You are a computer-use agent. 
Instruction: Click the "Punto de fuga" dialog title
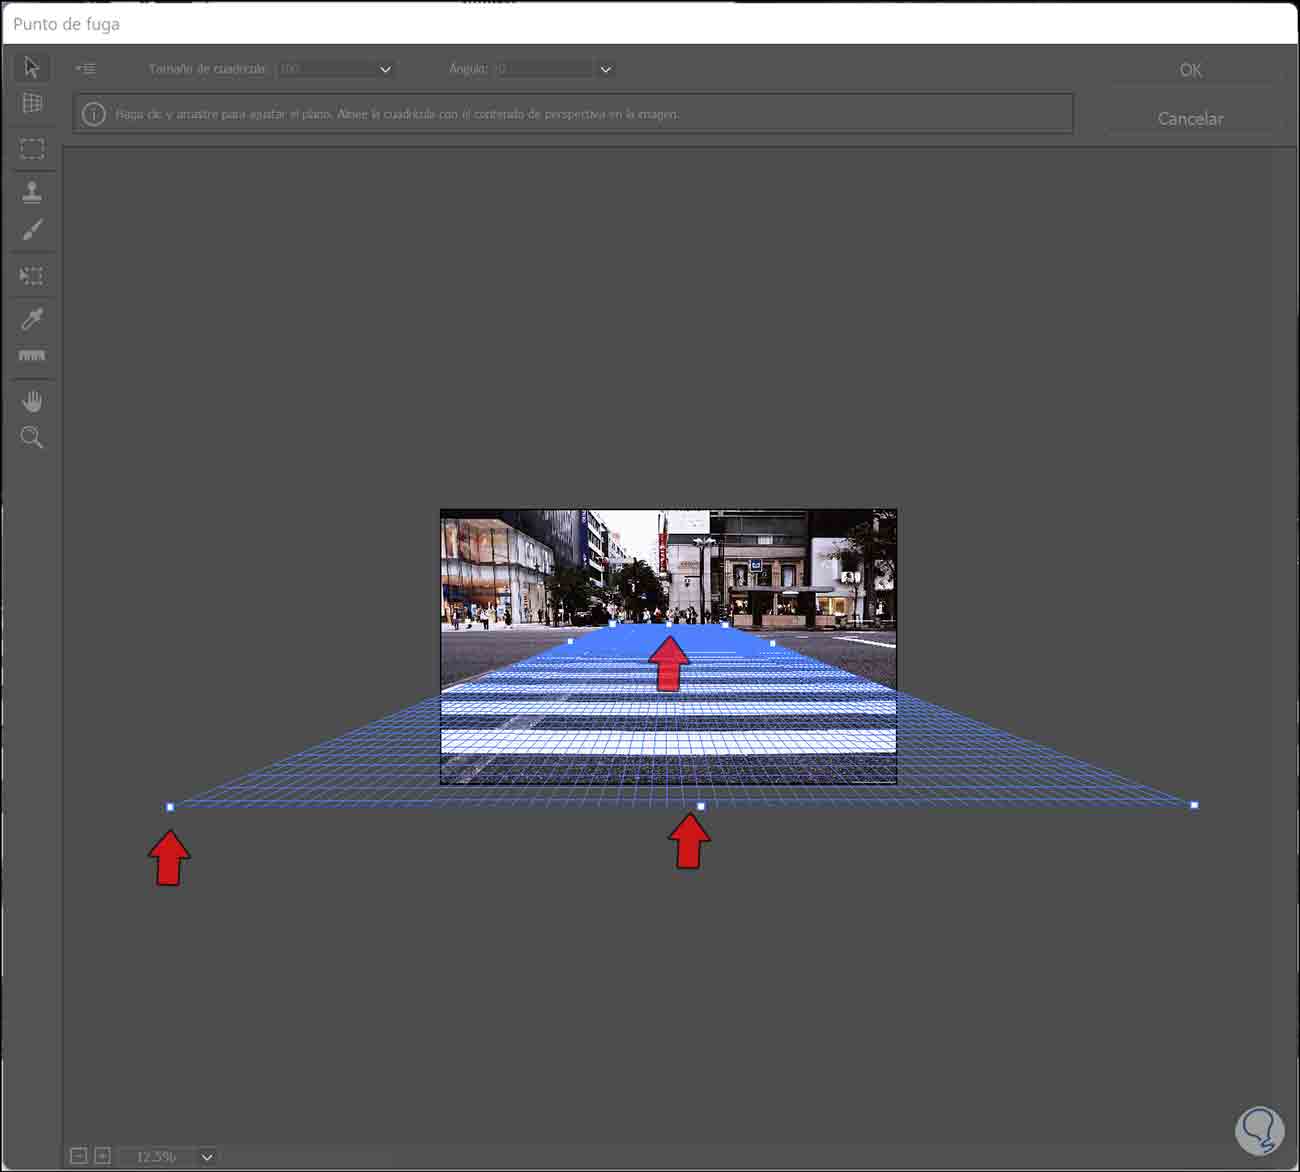tap(66, 23)
